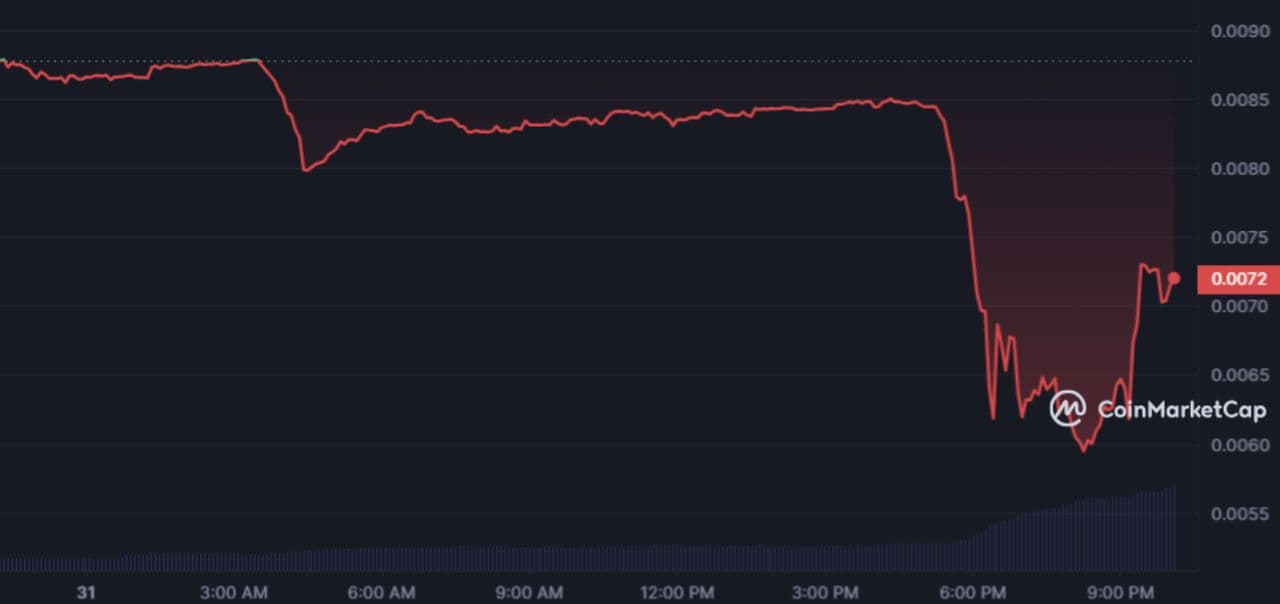The image size is (1280, 604).
Task: Click the red dot at line's end
Action: coord(1174,278)
